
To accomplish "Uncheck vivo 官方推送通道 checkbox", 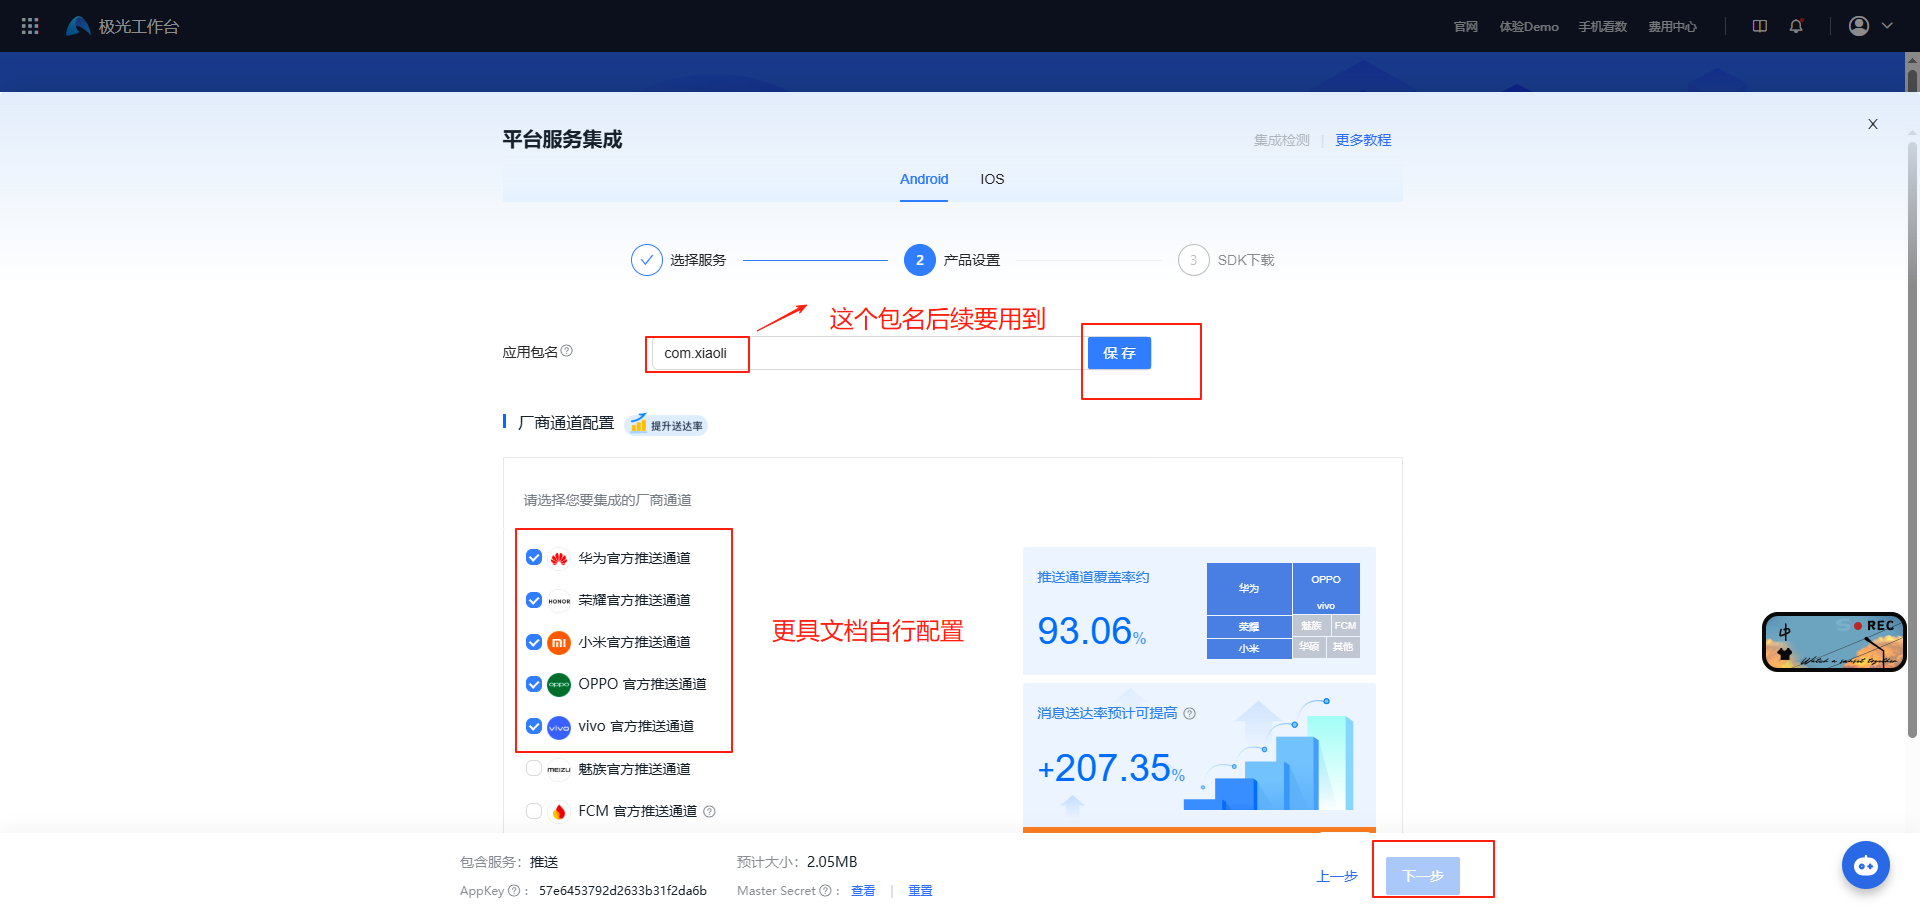I will pyautogui.click(x=534, y=726).
